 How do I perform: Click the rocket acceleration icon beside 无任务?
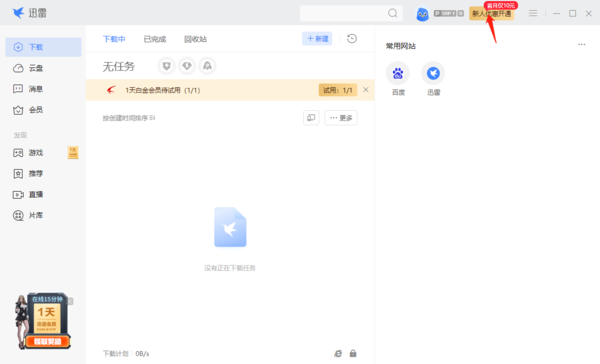tap(207, 66)
